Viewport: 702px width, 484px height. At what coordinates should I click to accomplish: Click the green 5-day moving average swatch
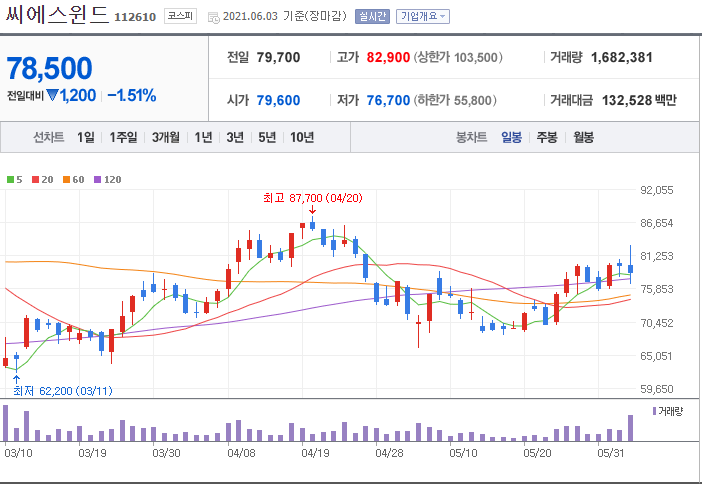coord(10,180)
